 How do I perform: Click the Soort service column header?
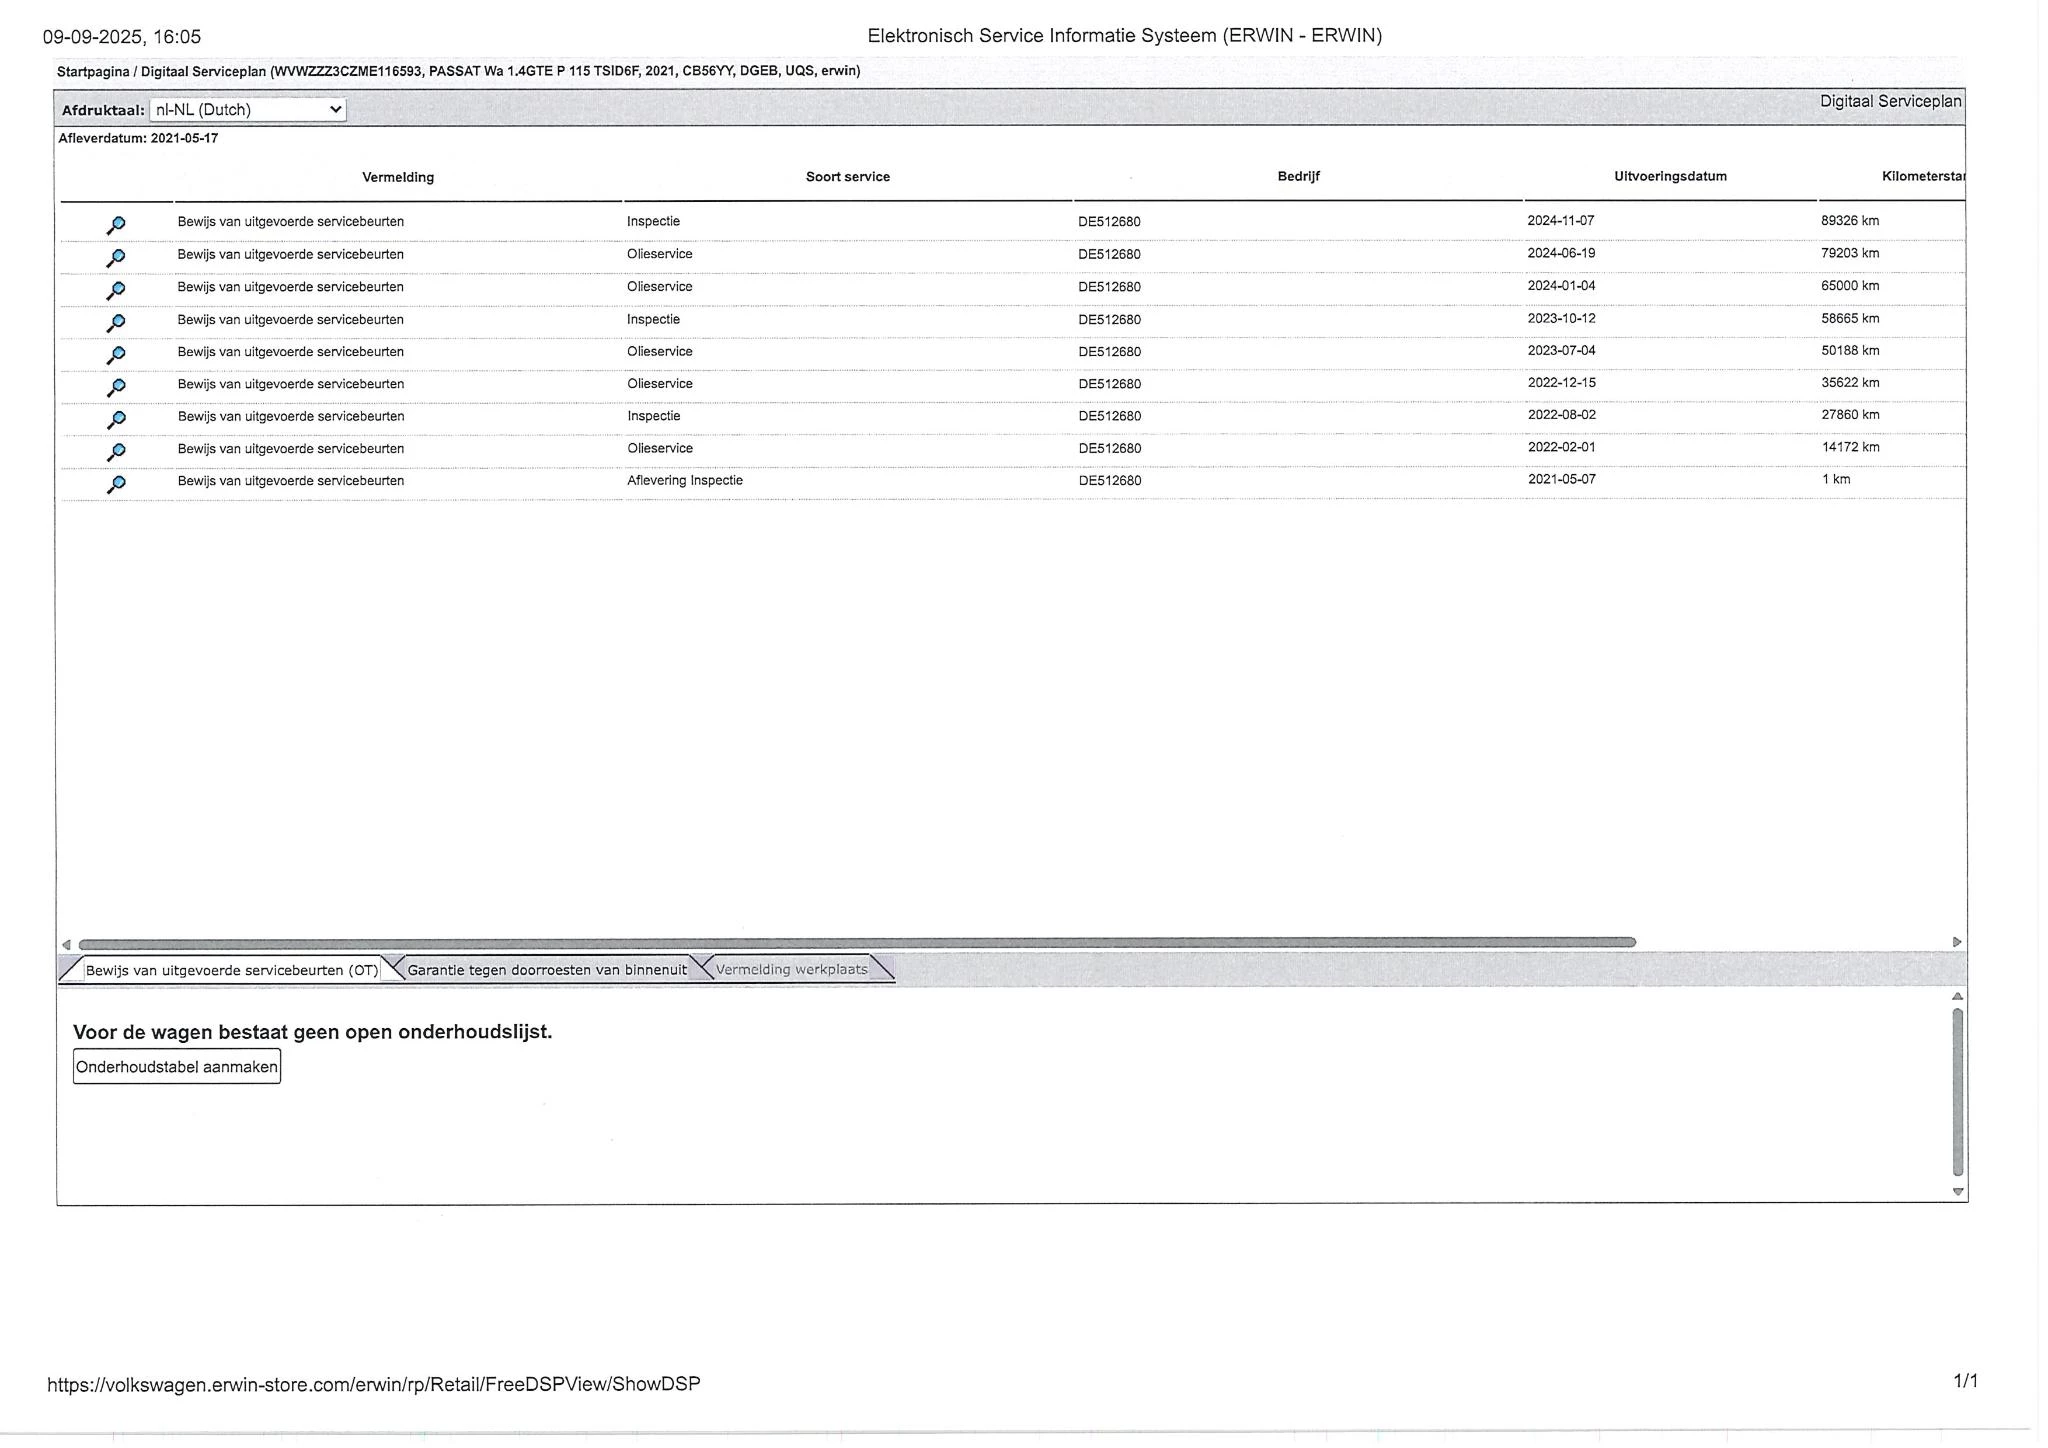click(847, 177)
